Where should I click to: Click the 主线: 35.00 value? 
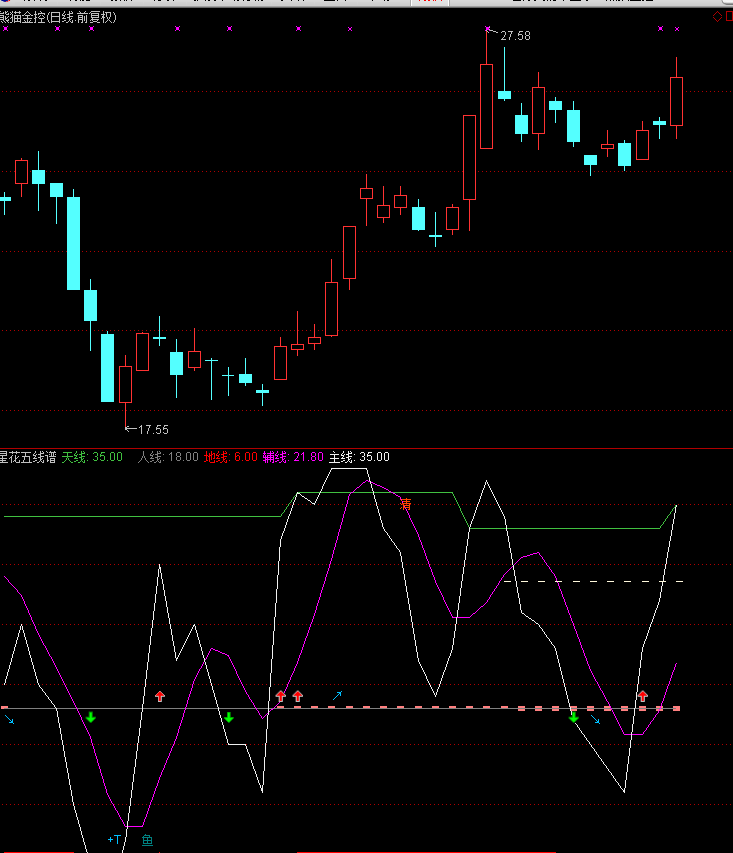(359, 457)
